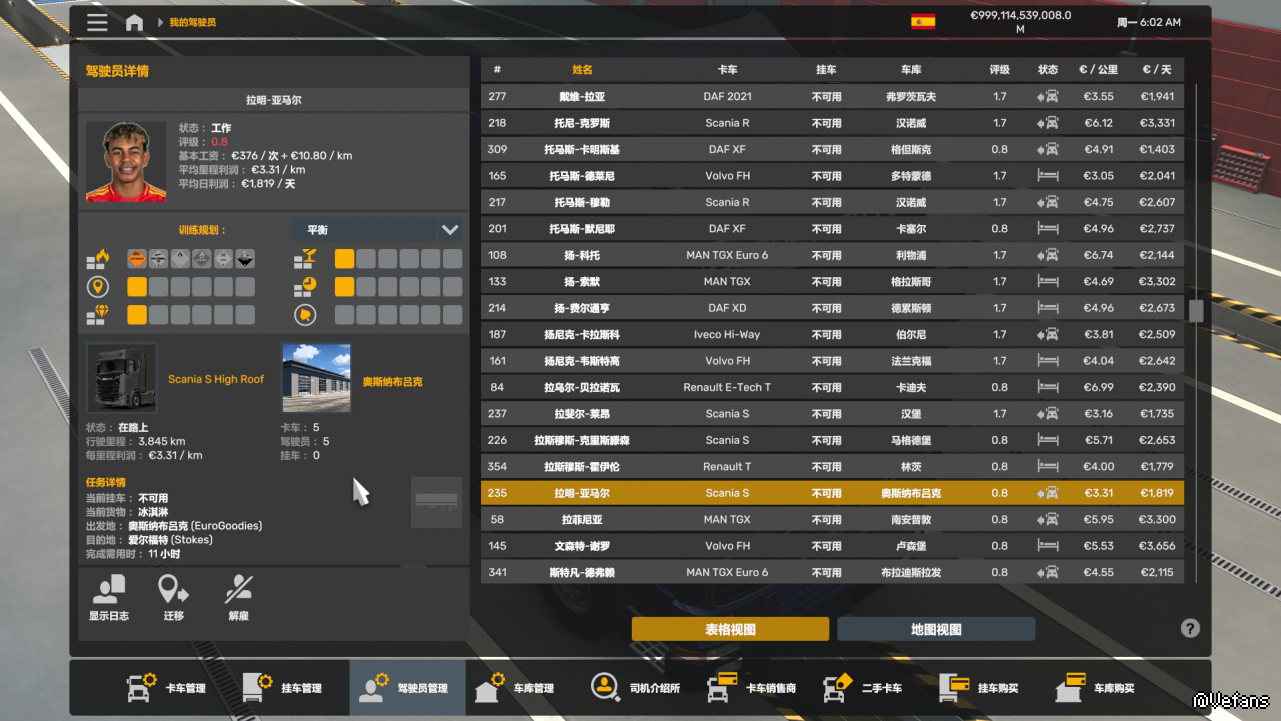Click the resting icon for 拉斐尔-莱昂
The height and width of the screenshot is (721, 1281).
(x=1048, y=414)
